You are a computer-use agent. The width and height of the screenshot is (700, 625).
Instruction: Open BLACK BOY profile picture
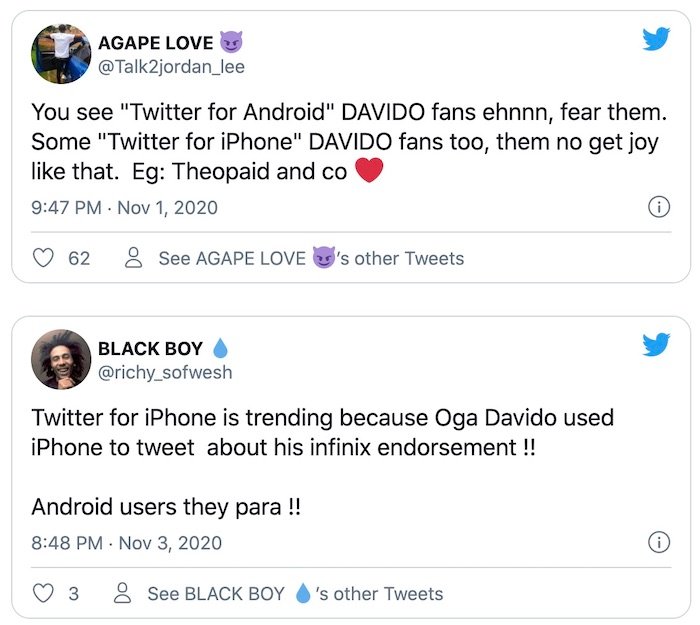pos(61,359)
